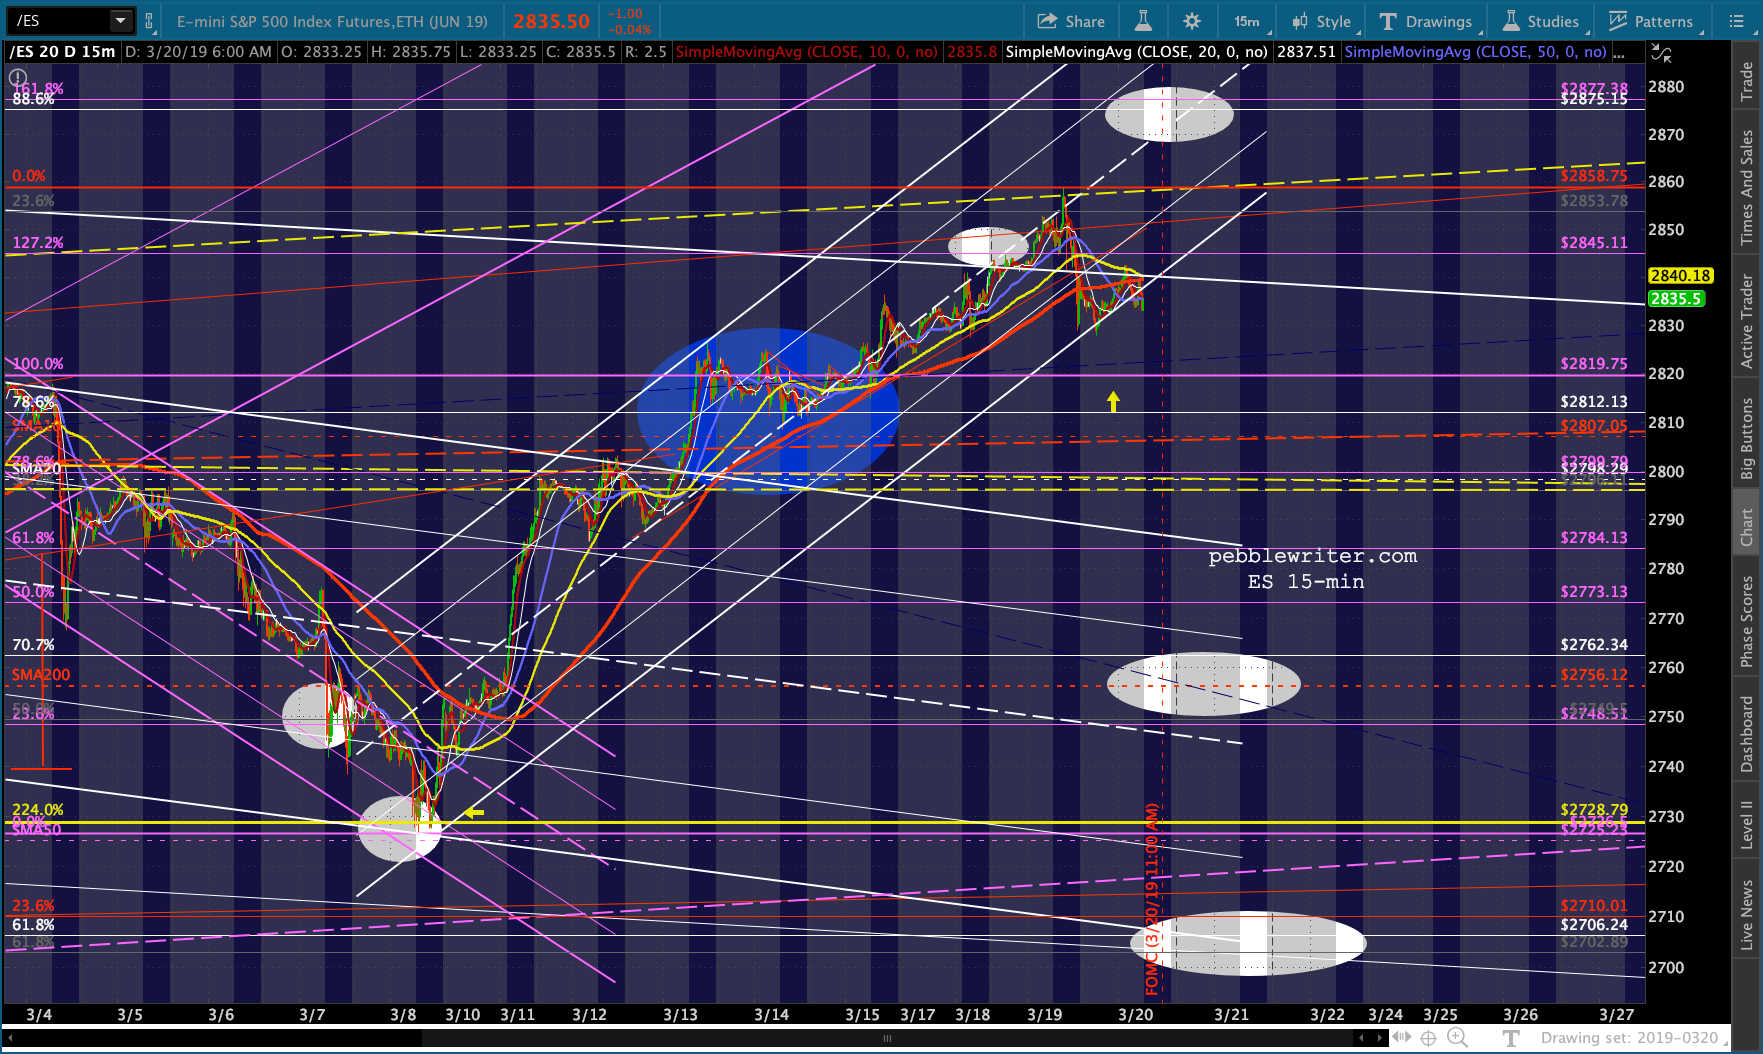Switch to the Active Trader tab

(x=1747, y=322)
